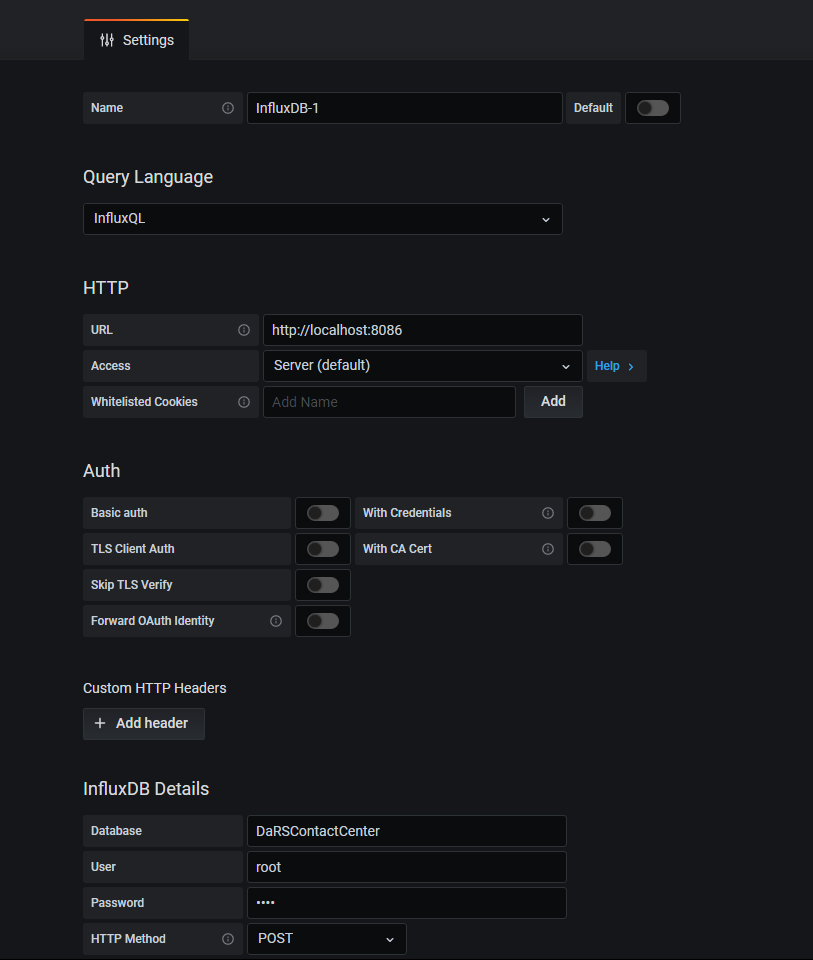813x960 pixels.
Task: Toggle the Default data source switch
Action: [653, 108]
